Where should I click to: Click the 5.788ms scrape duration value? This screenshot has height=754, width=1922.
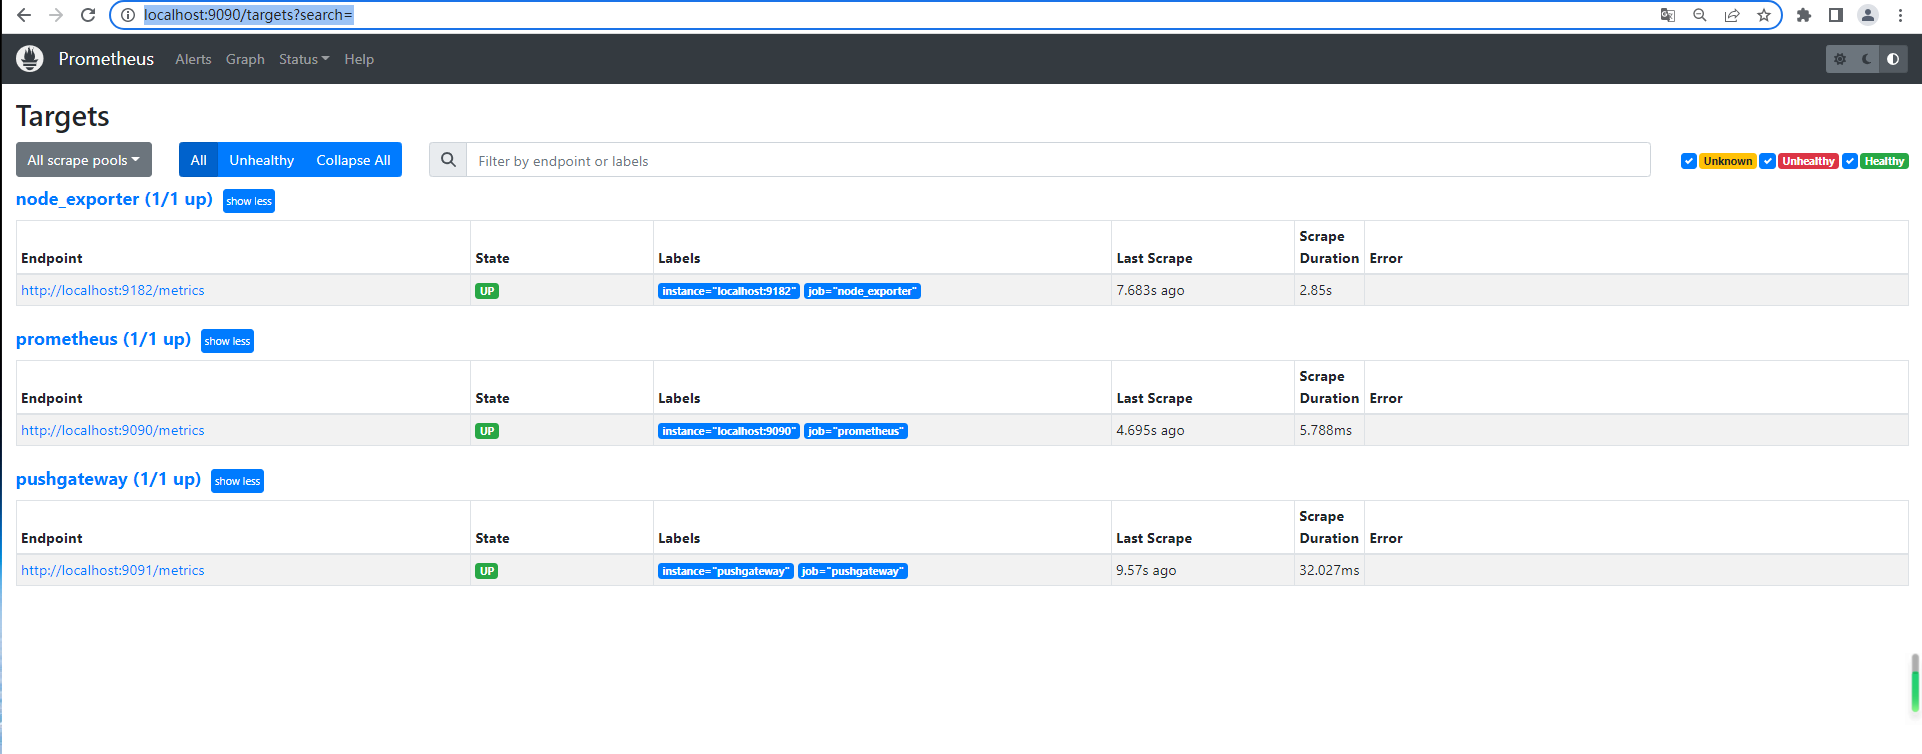pos(1326,430)
